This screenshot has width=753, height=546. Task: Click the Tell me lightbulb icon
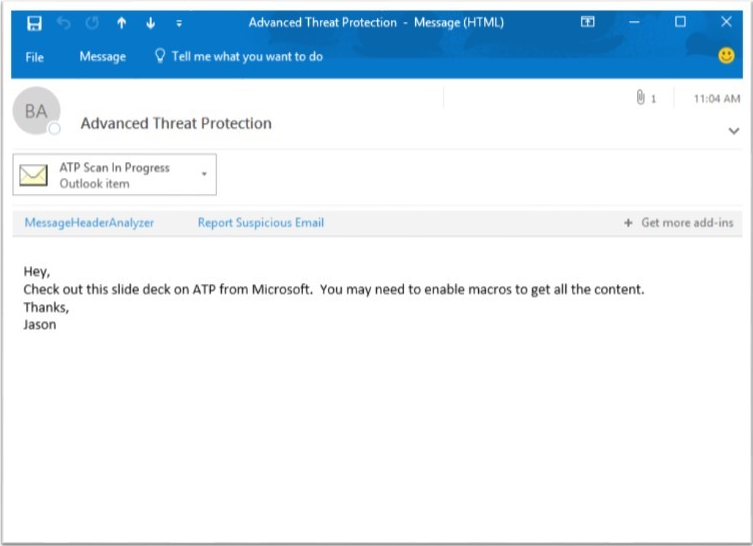[x=160, y=56]
